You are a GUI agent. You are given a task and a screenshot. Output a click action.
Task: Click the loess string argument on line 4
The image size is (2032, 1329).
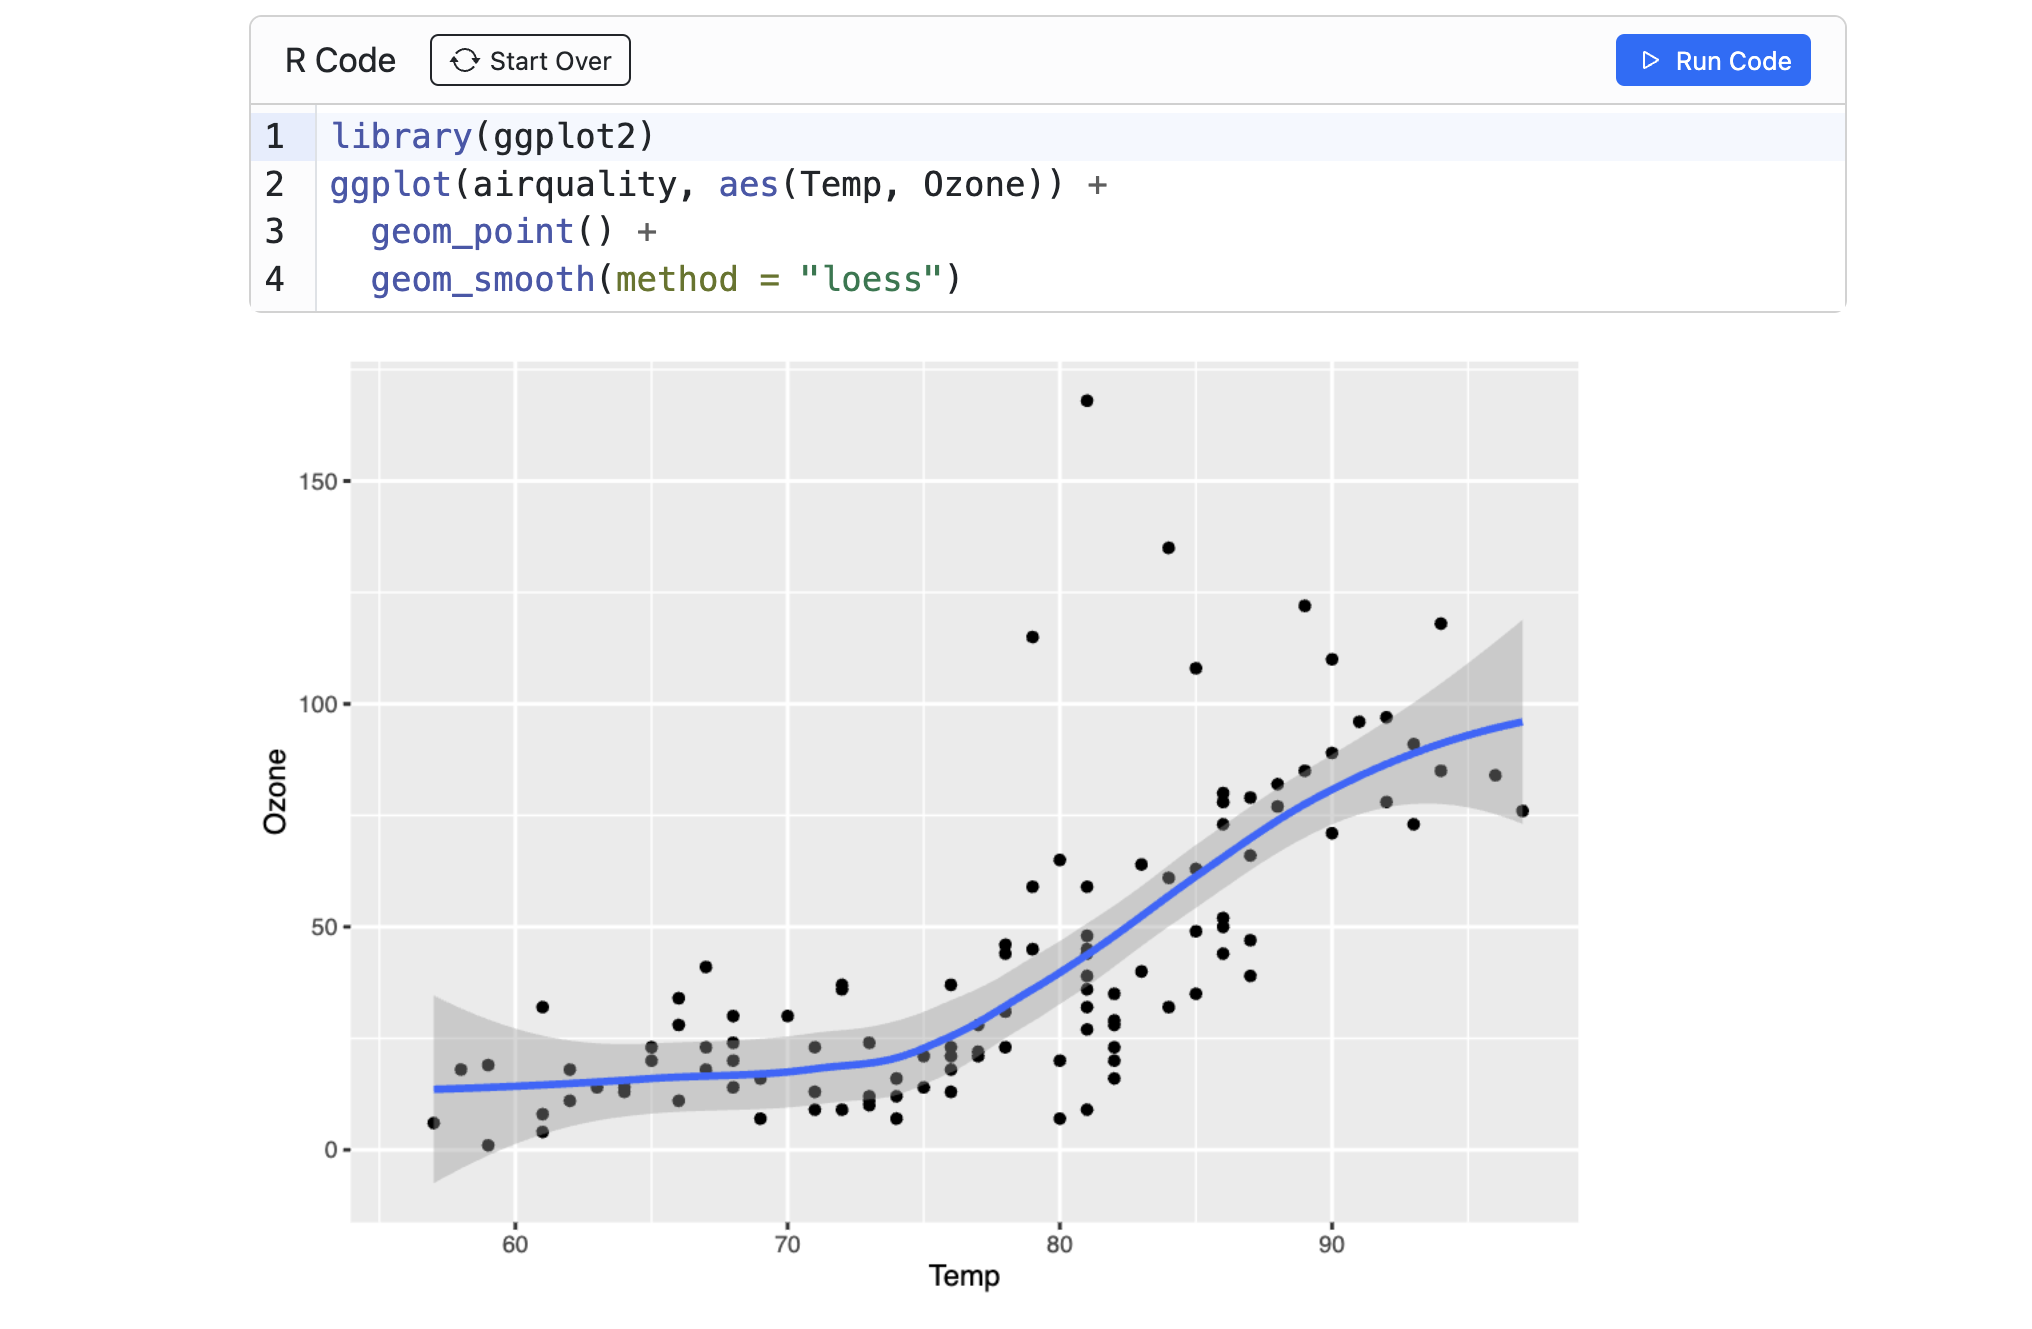871,279
